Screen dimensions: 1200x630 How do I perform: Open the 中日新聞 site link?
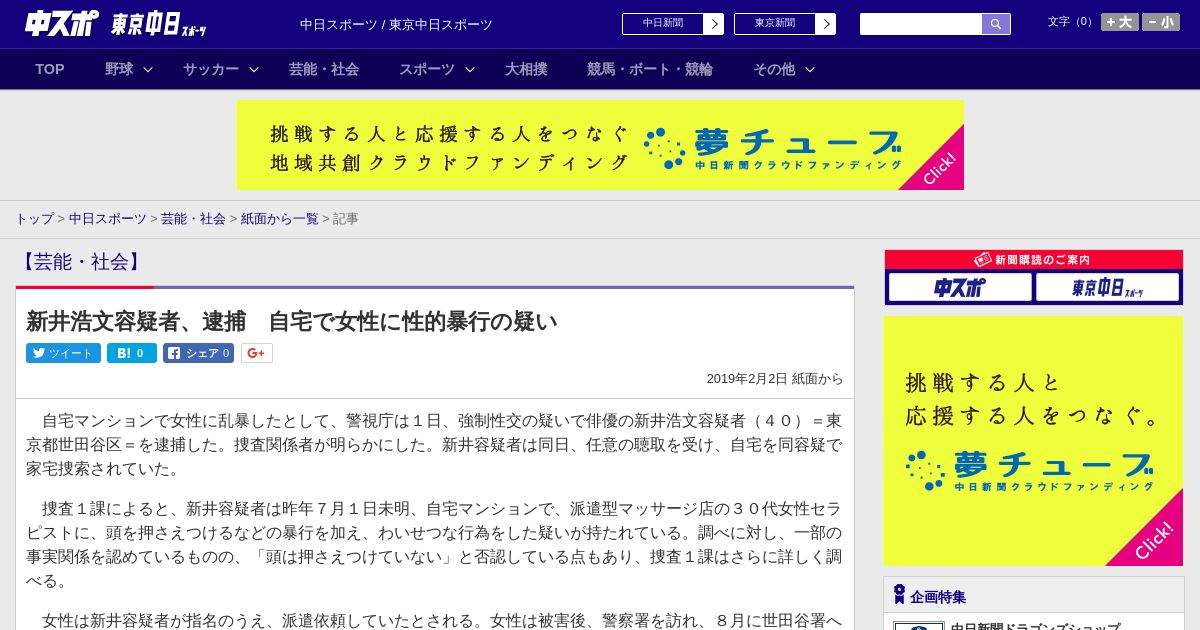pos(663,24)
